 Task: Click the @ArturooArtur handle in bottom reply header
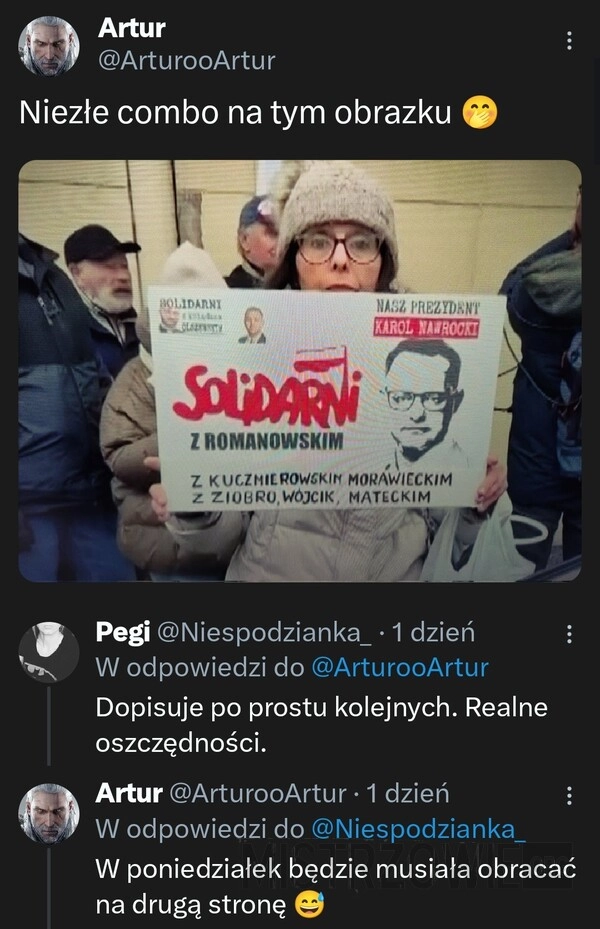[x=258, y=793]
